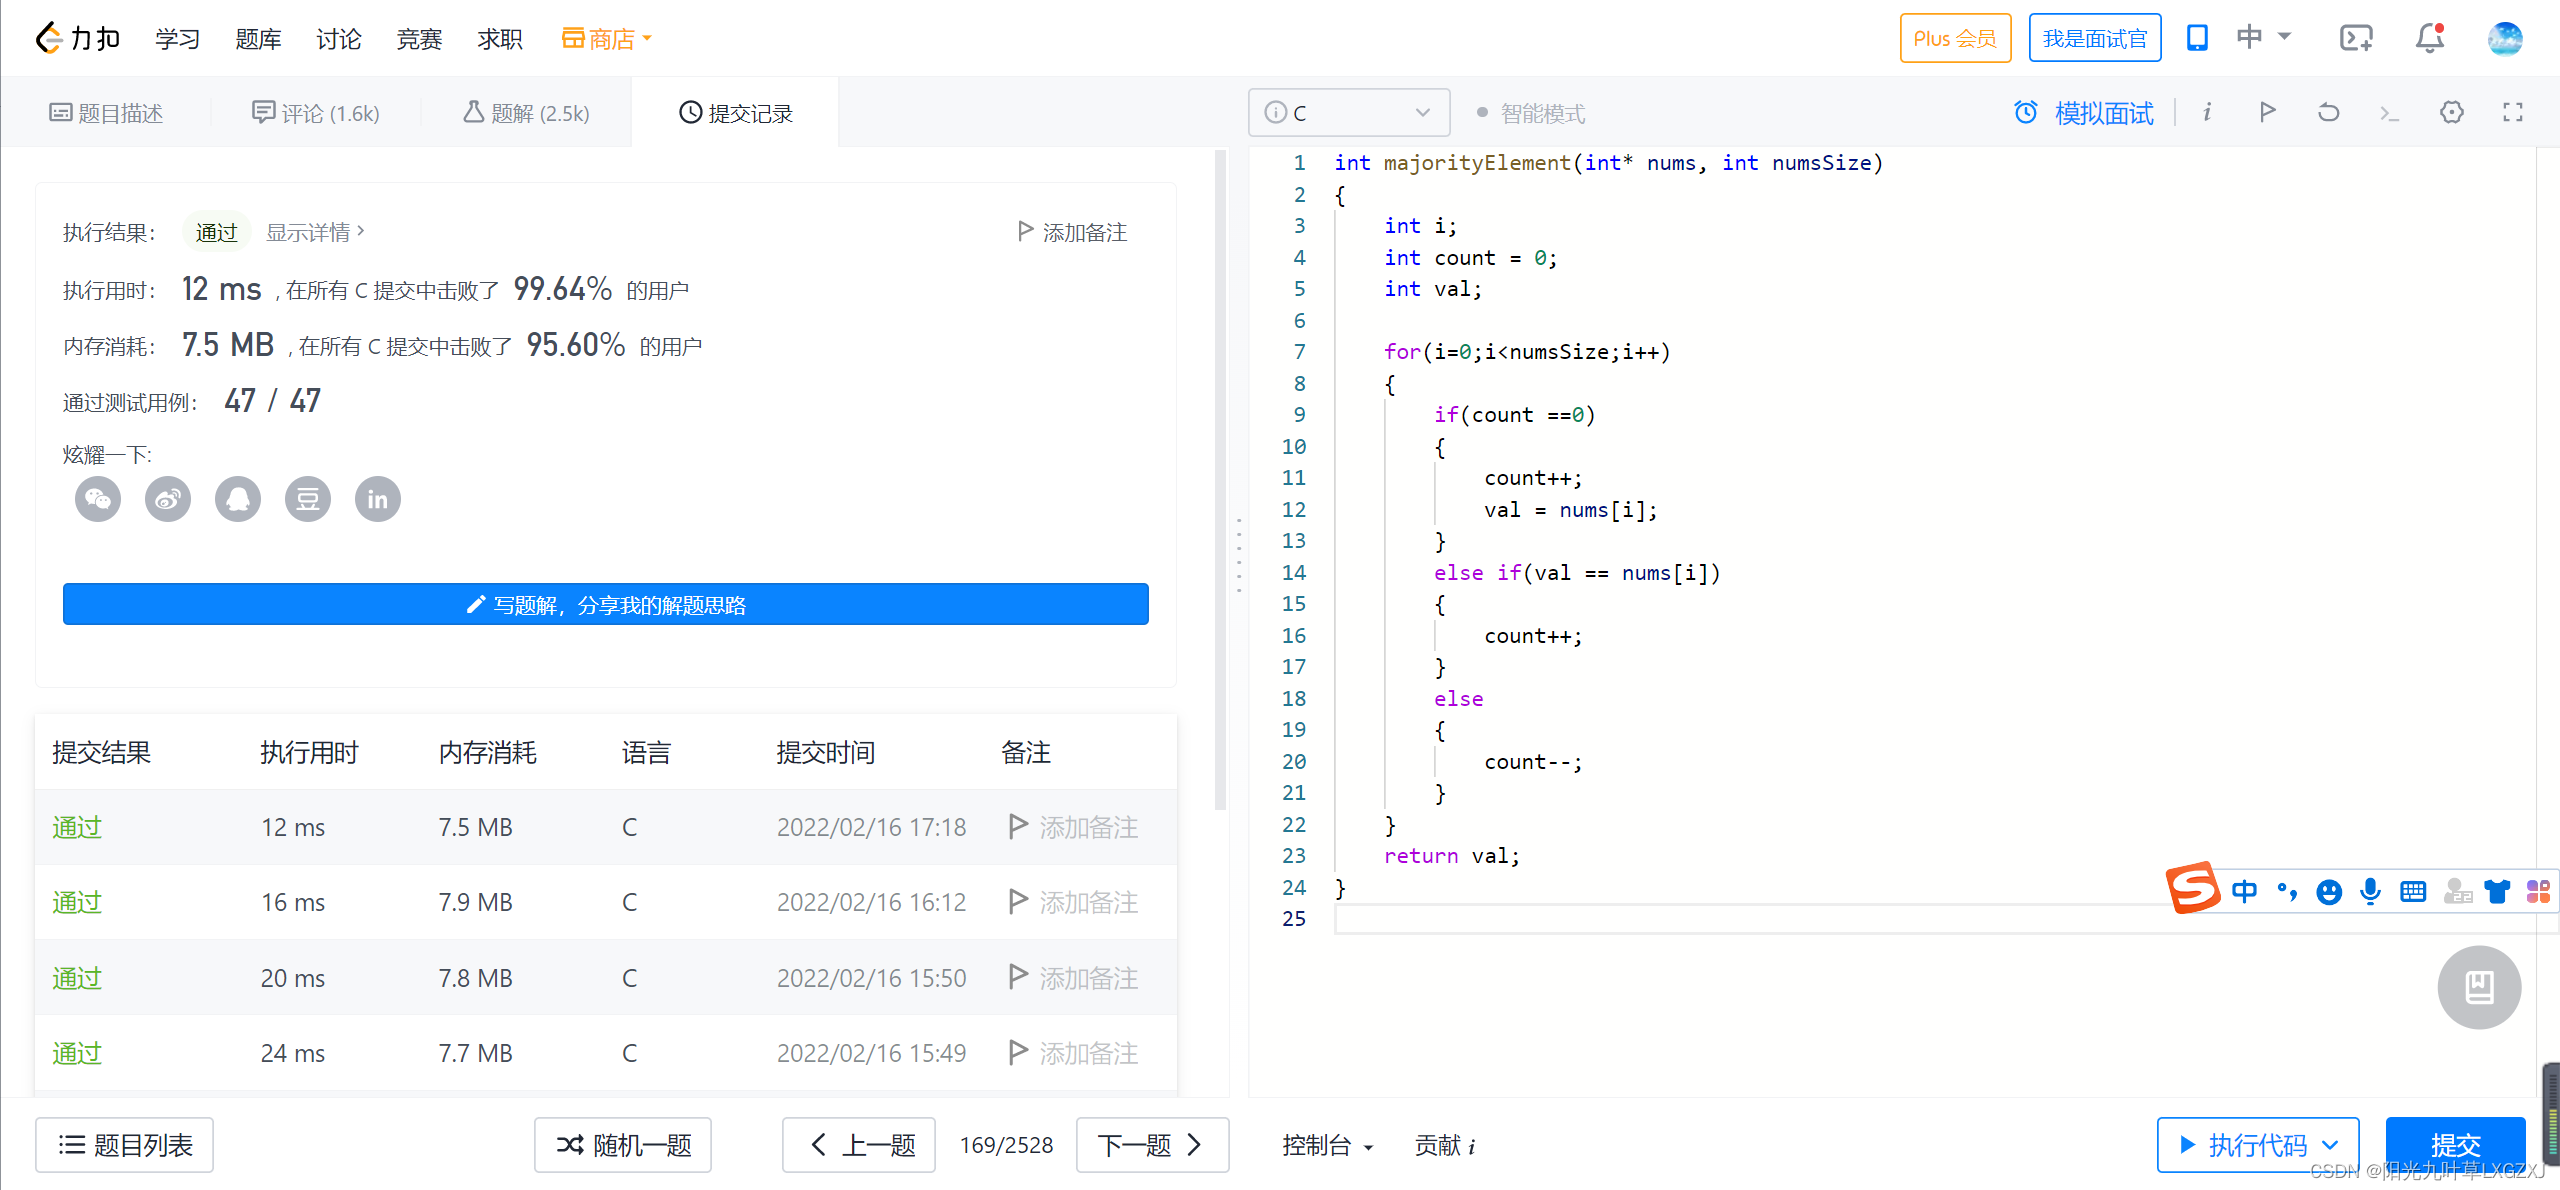Share result to WeChat

pos(98,499)
